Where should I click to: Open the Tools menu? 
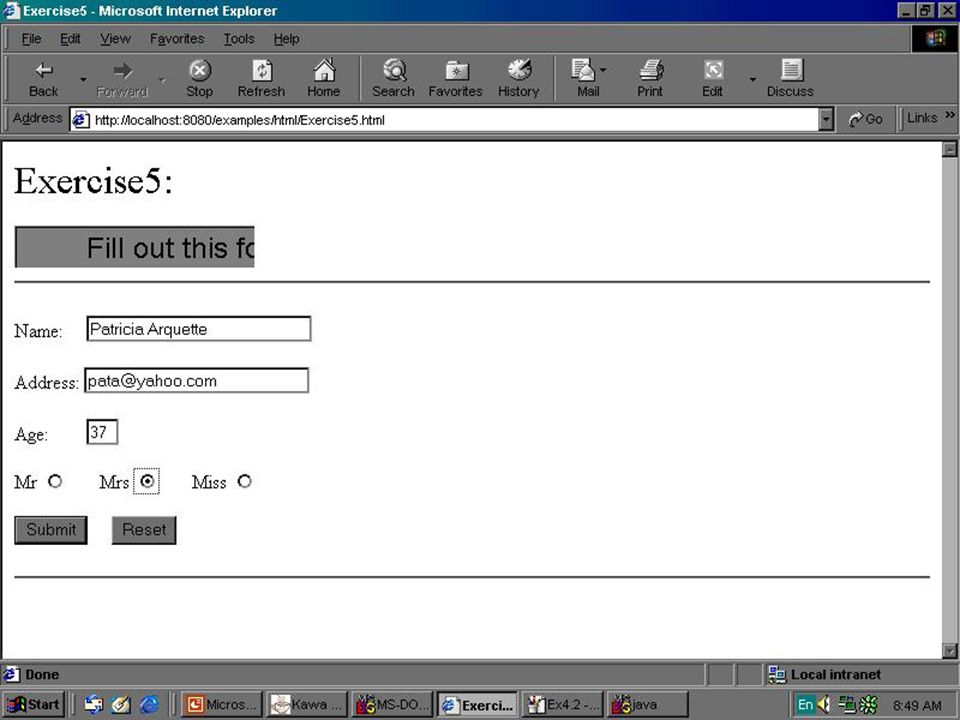(239, 39)
